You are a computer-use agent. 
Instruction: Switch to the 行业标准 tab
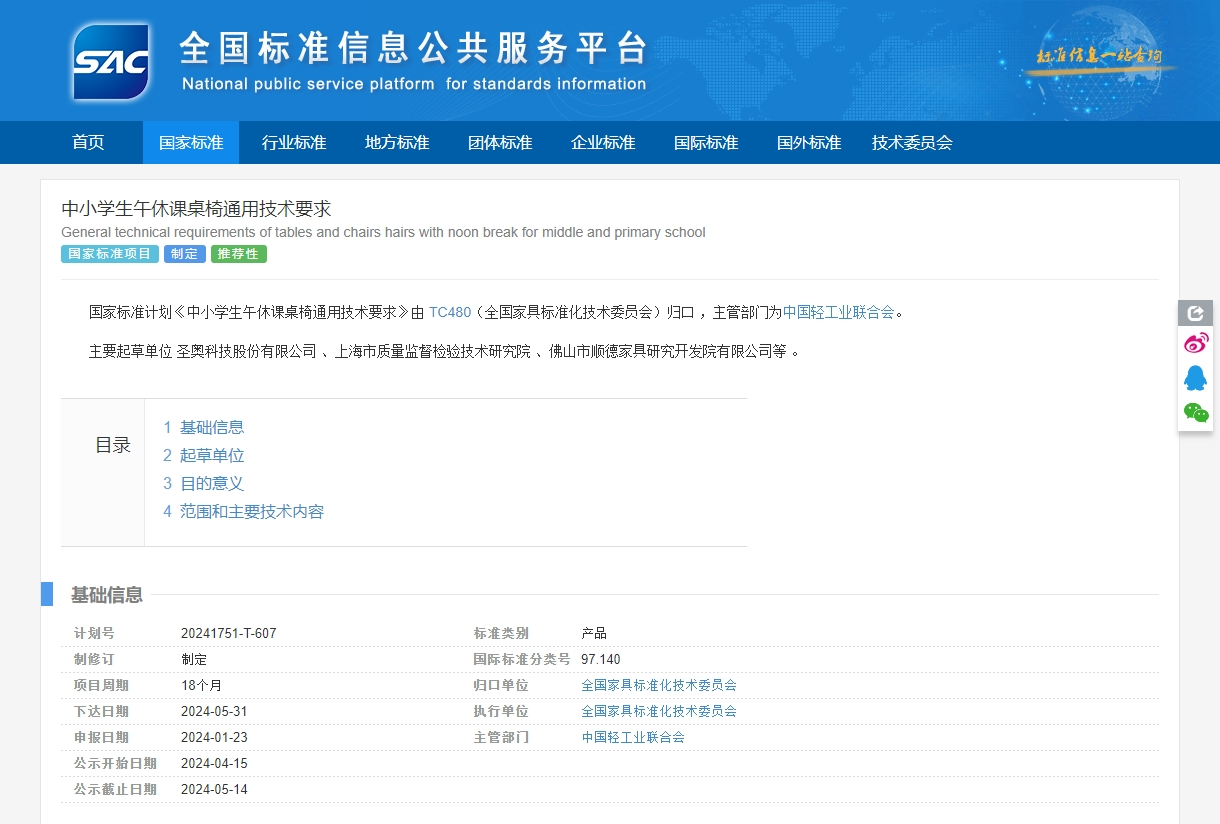pos(293,142)
